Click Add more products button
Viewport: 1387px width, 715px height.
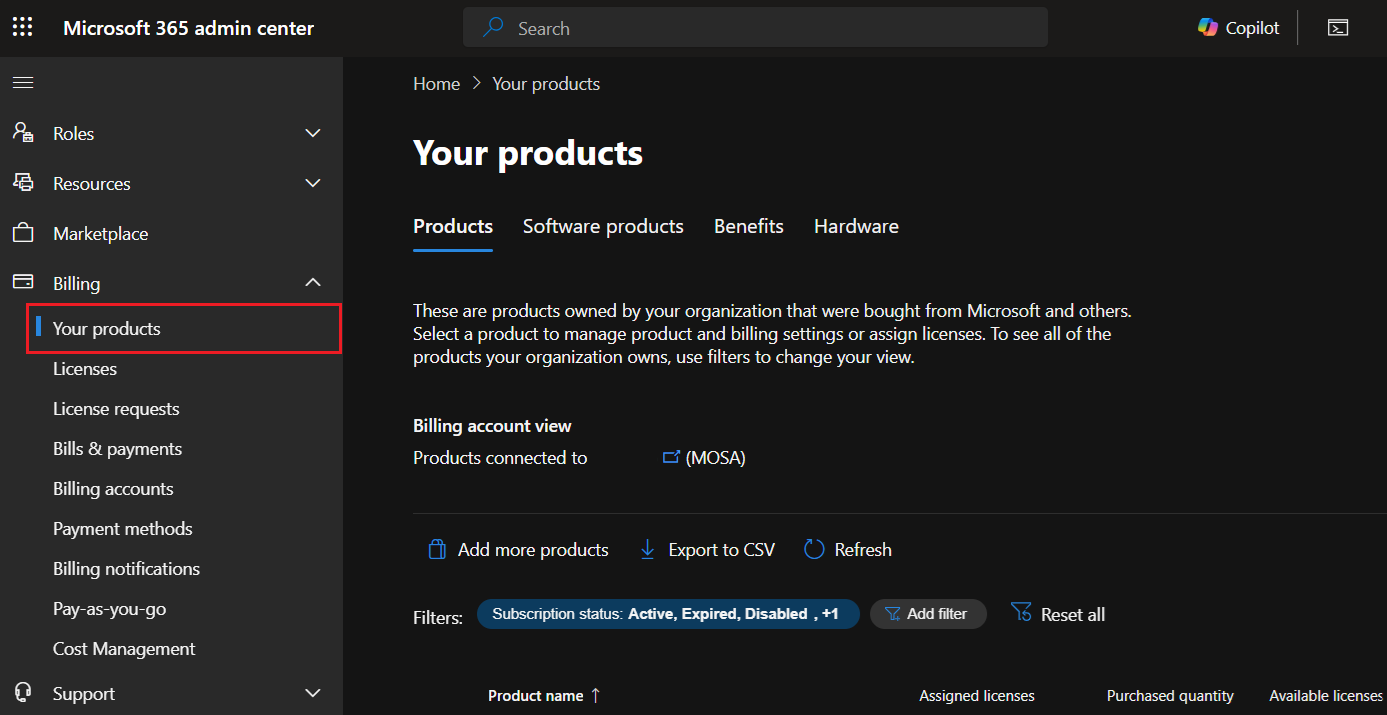tap(518, 550)
